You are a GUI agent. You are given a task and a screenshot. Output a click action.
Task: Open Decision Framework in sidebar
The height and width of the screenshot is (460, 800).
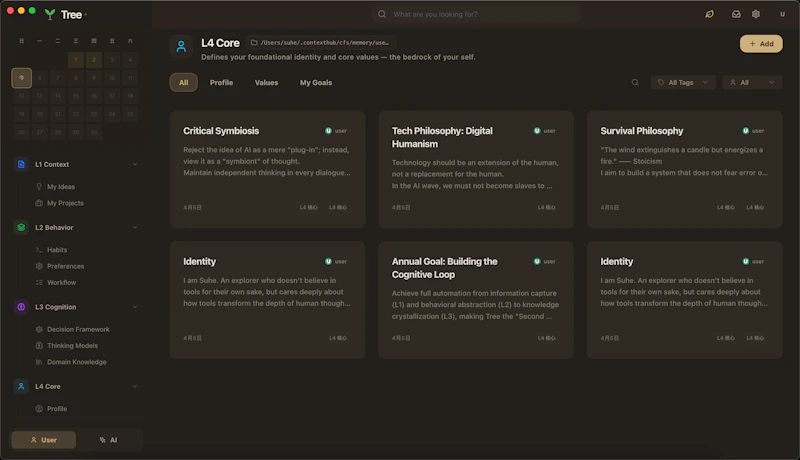pos(78,329)
